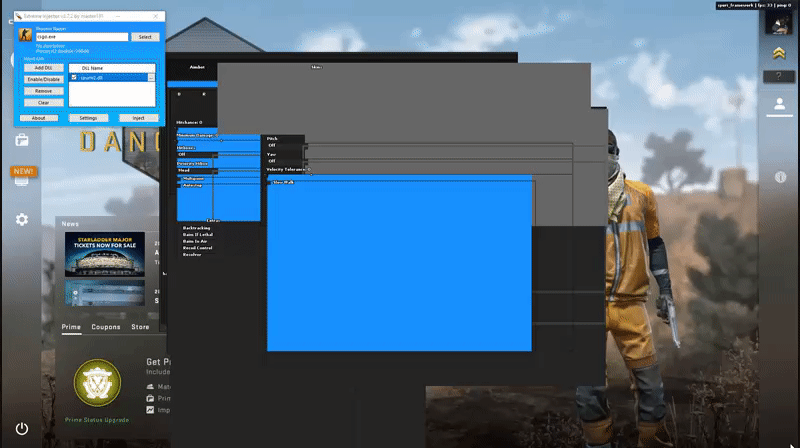Open the second news thumbnail below Starladder
Image resolution: width=800 pixels, height=448 pixels.
(105, 293)
